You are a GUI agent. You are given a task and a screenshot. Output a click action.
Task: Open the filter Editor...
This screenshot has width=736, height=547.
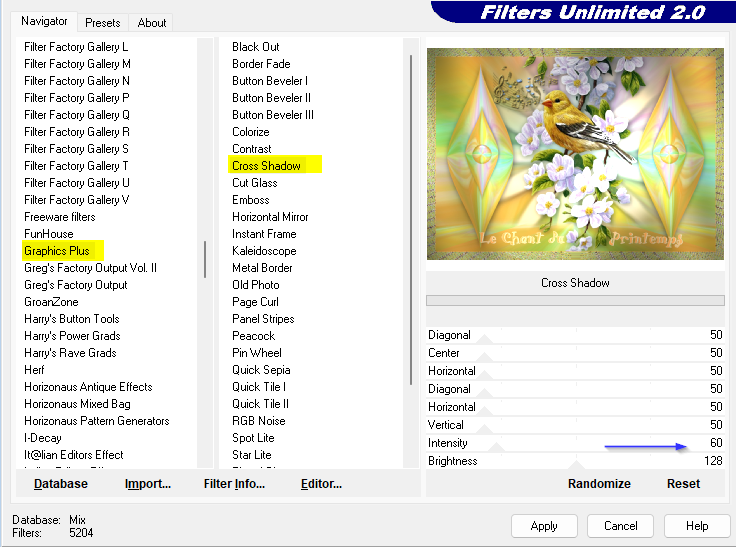coord(321,484)
